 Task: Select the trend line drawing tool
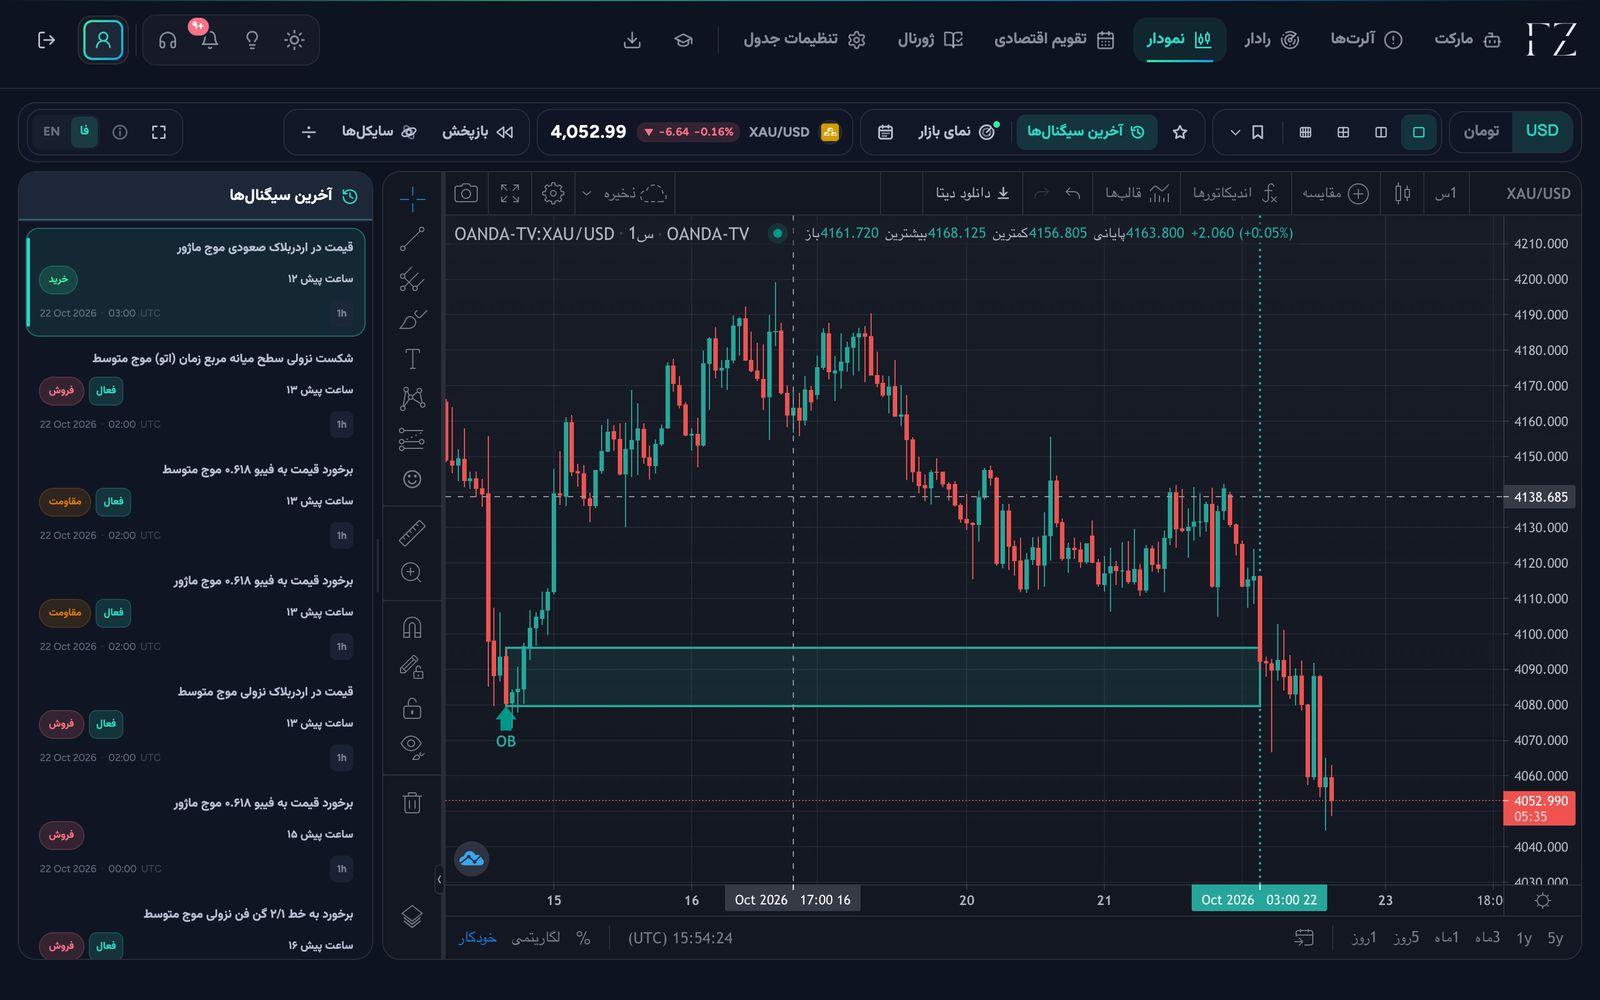412,239
